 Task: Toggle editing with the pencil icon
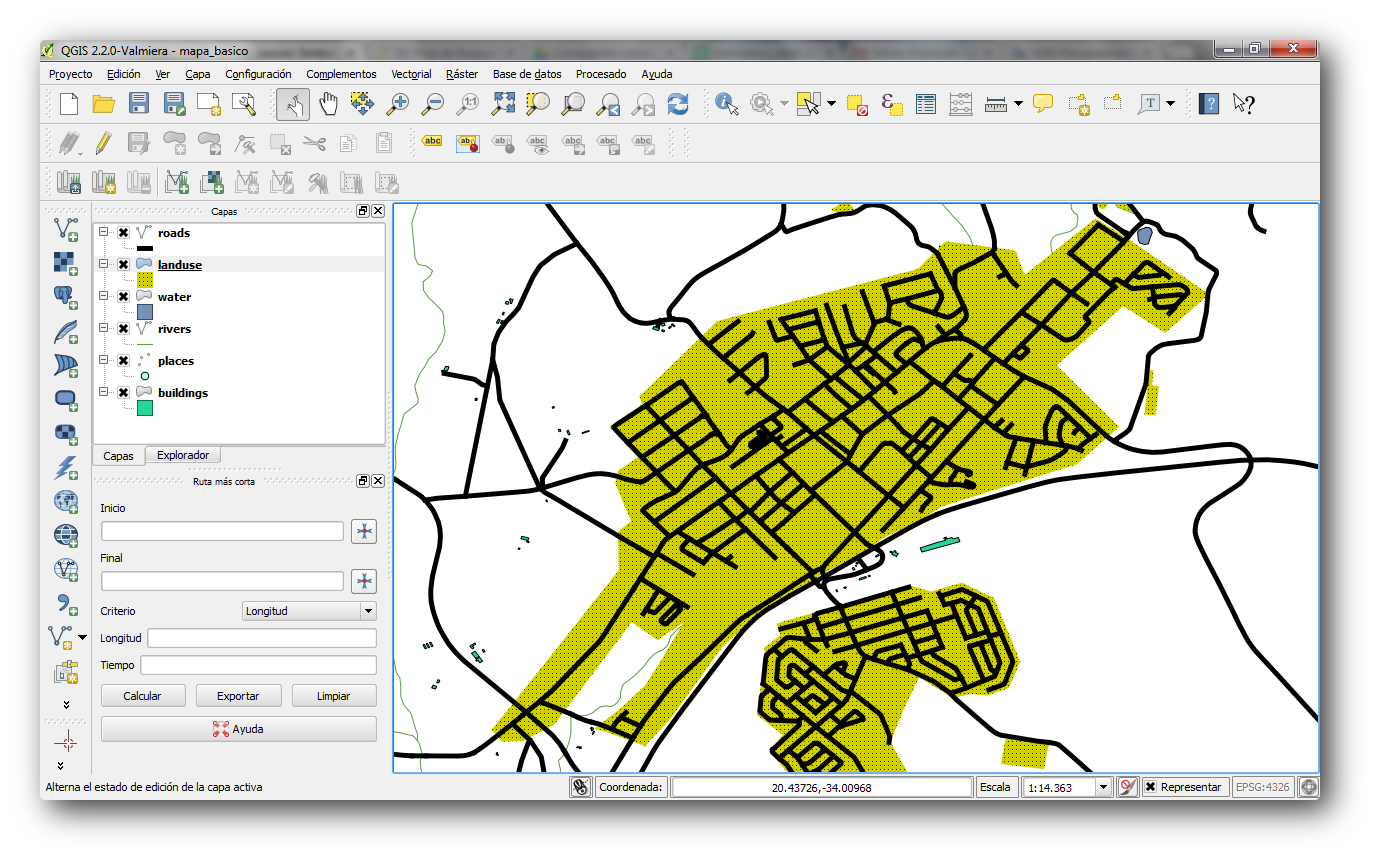pos(103,143)
